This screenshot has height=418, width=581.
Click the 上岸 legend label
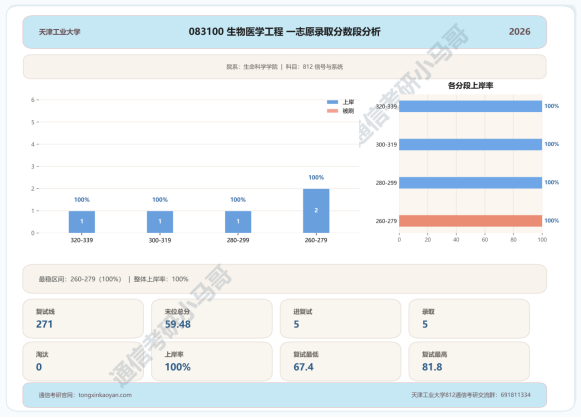348,102
